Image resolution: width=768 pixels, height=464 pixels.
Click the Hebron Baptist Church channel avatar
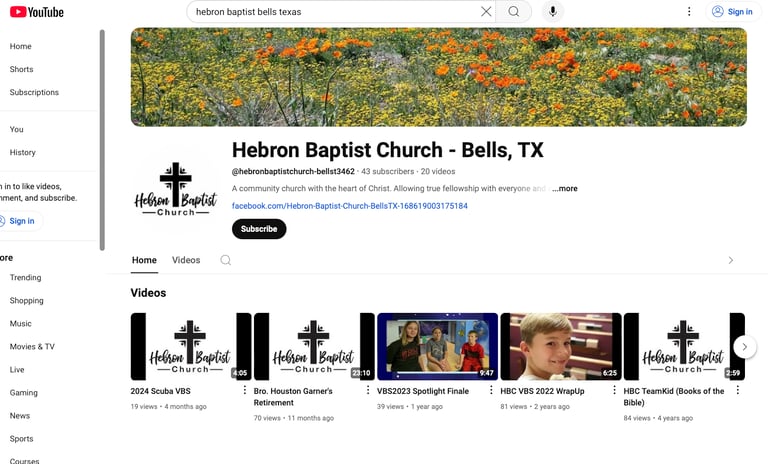(176, 189)
